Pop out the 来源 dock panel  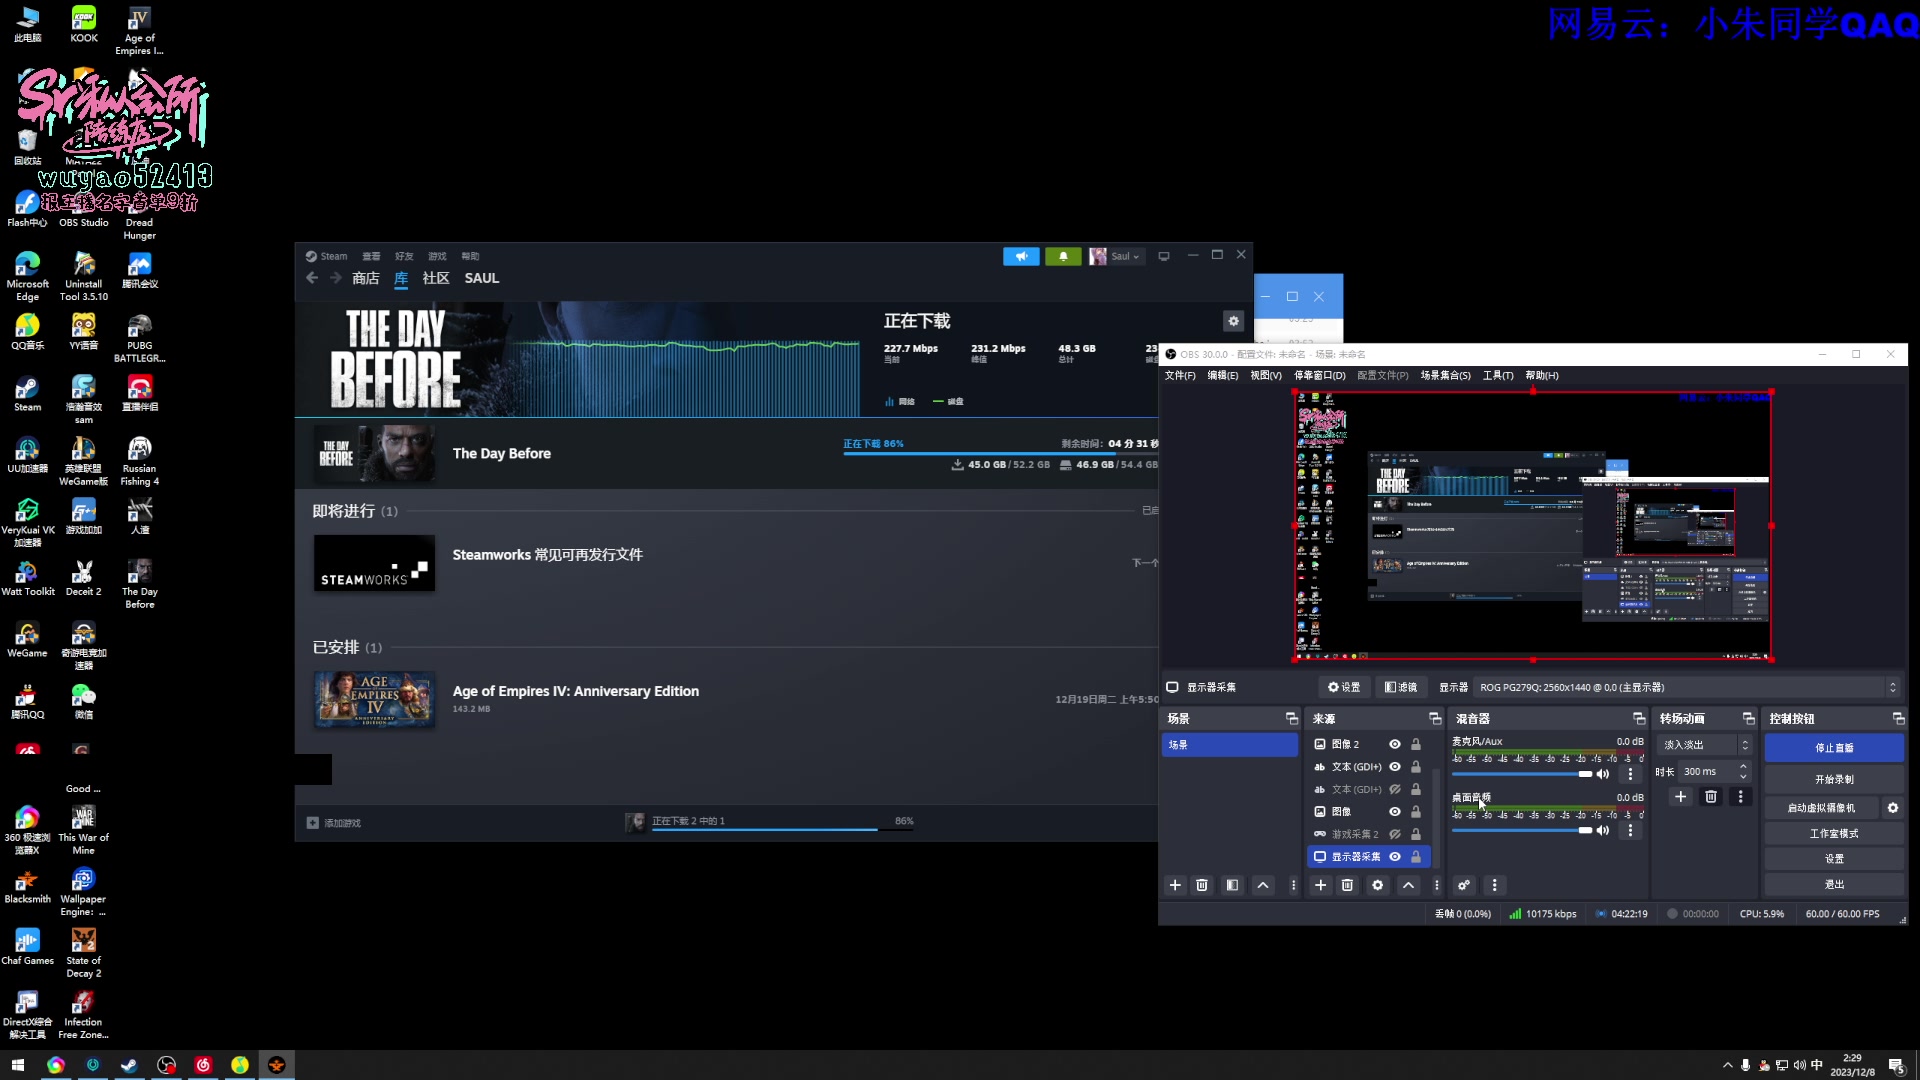(x=1435, y=719)
